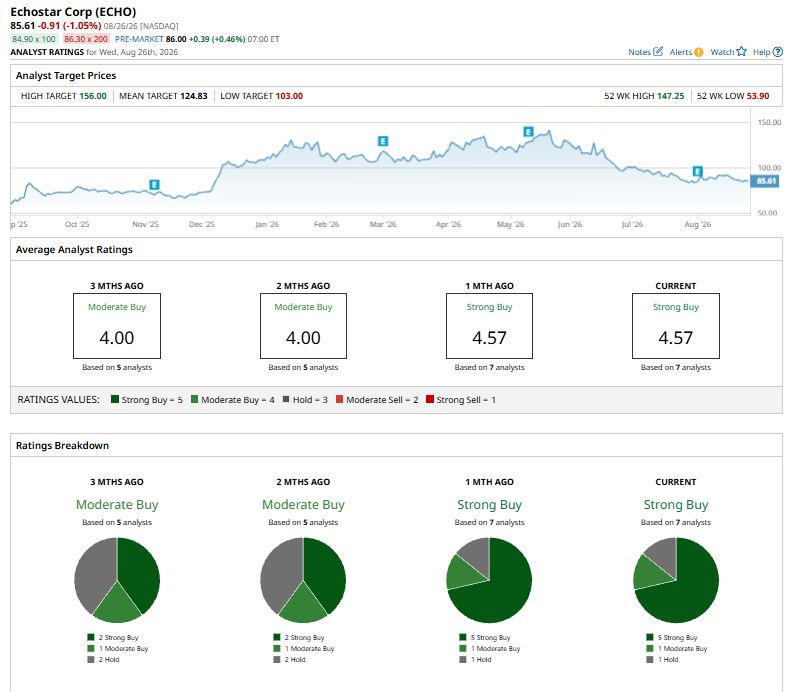Click the 3 MTHS AGO ratings pie chart

pos(117,580)
